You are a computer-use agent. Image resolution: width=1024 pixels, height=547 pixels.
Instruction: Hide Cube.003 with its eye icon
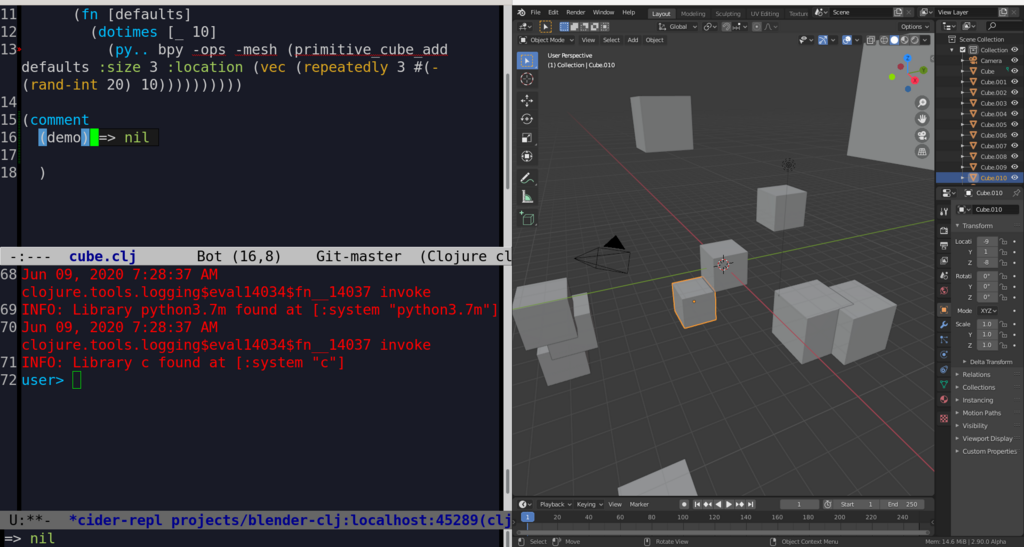(1014, 103)
